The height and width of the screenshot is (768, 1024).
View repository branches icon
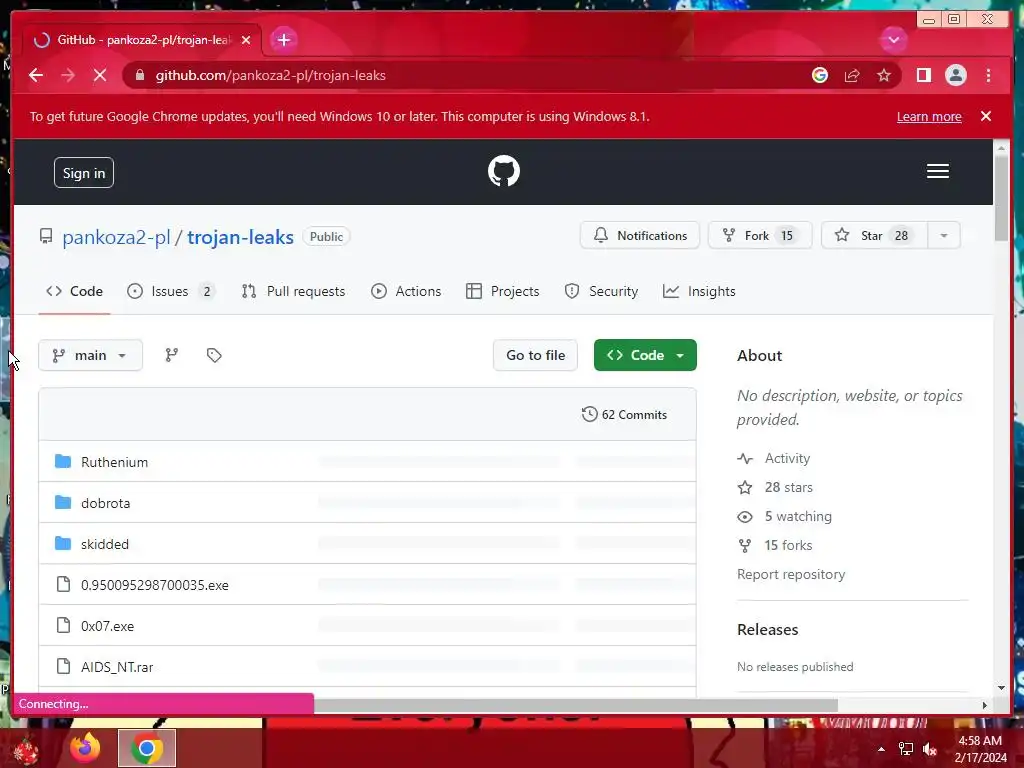(172, 355)
